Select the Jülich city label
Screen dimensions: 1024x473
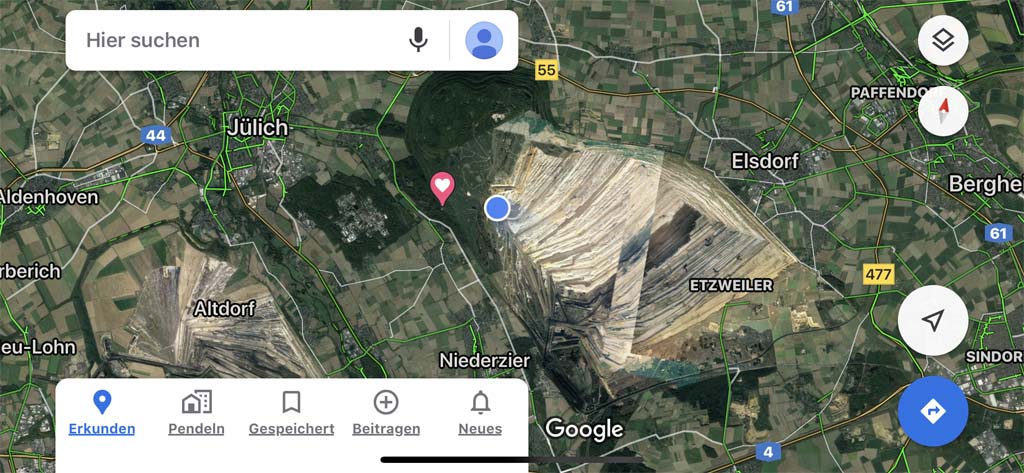click(x=257, y=127)
